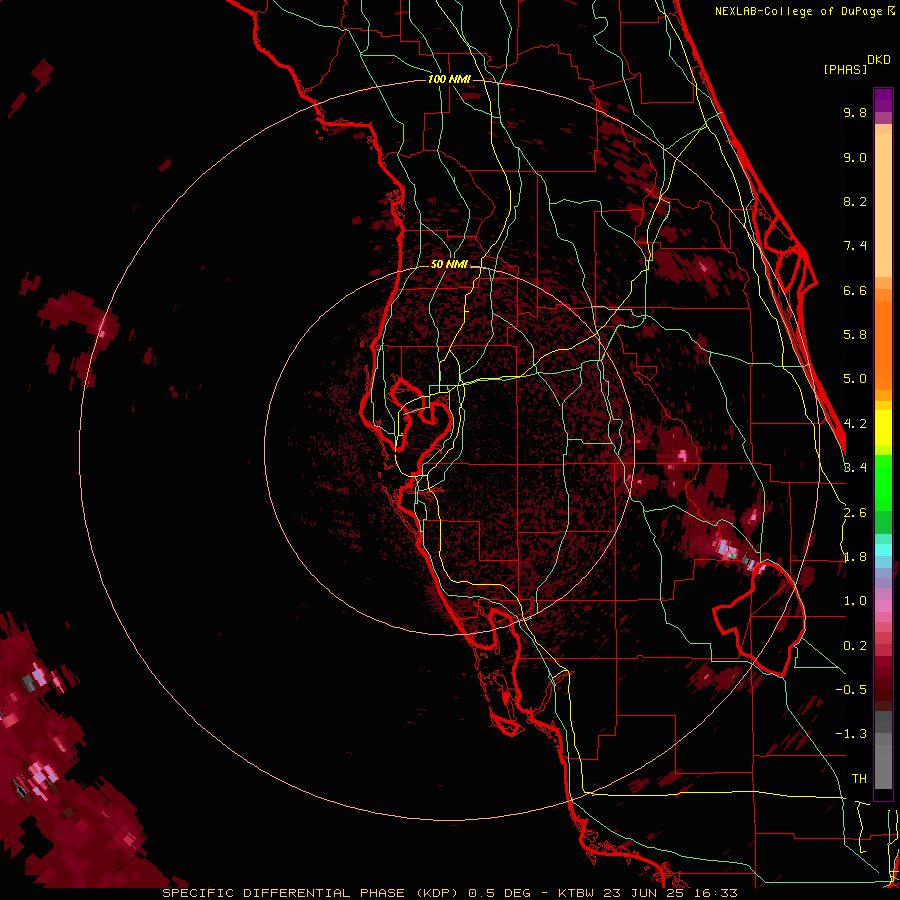Click the 1.8 value on color scale
The height and width of the screenshot is (900, 900).
855,557
